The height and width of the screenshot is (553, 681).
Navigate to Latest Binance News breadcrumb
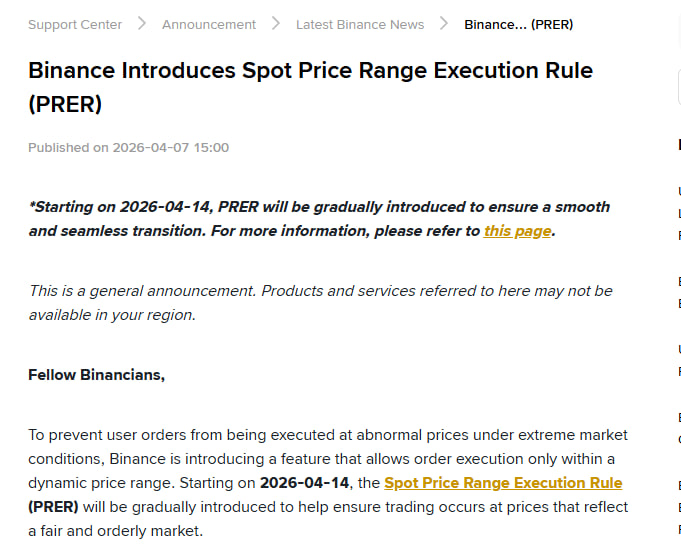tap(360, 24)
